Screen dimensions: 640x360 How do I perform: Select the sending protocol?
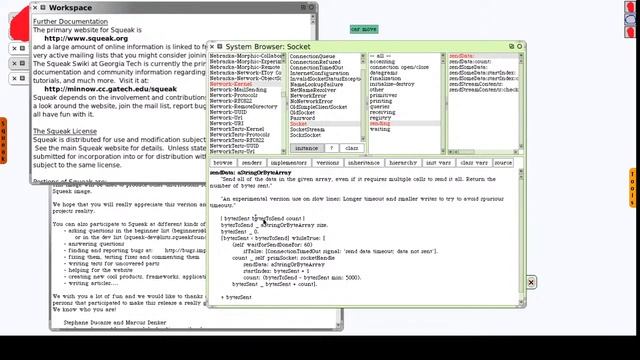pos(405,123)
